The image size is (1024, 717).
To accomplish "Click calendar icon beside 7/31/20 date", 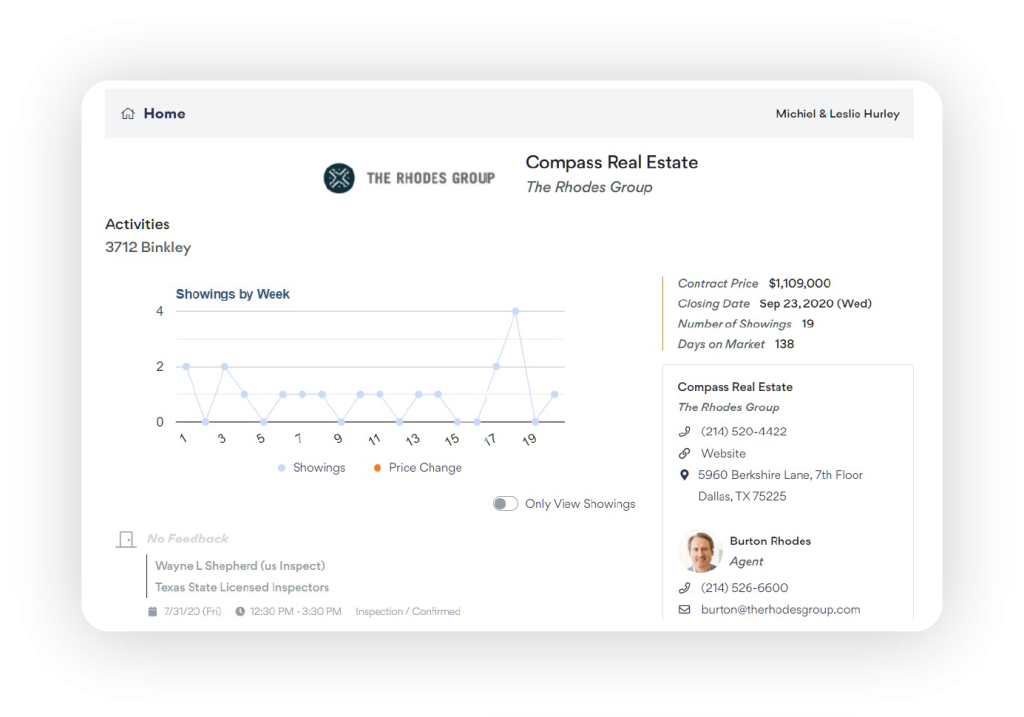I will tap(152, 611).
